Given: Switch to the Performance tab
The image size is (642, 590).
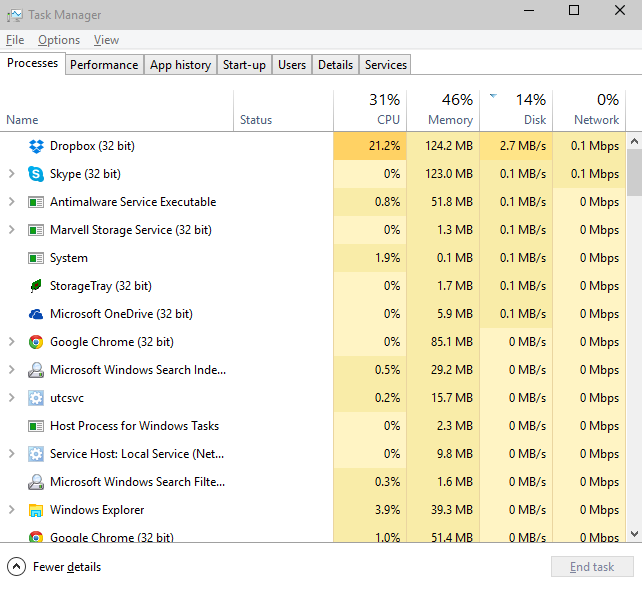Looking at the screenshot, I should (x=104, y=65).
